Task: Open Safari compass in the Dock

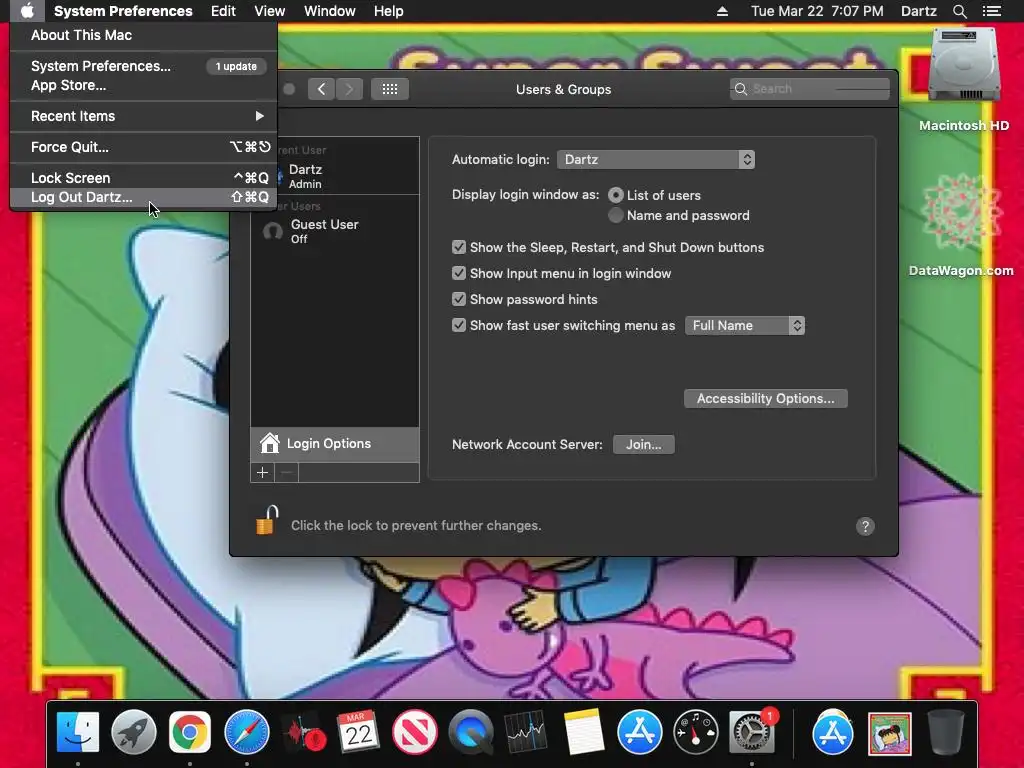Action: click(x=246, y=732)
